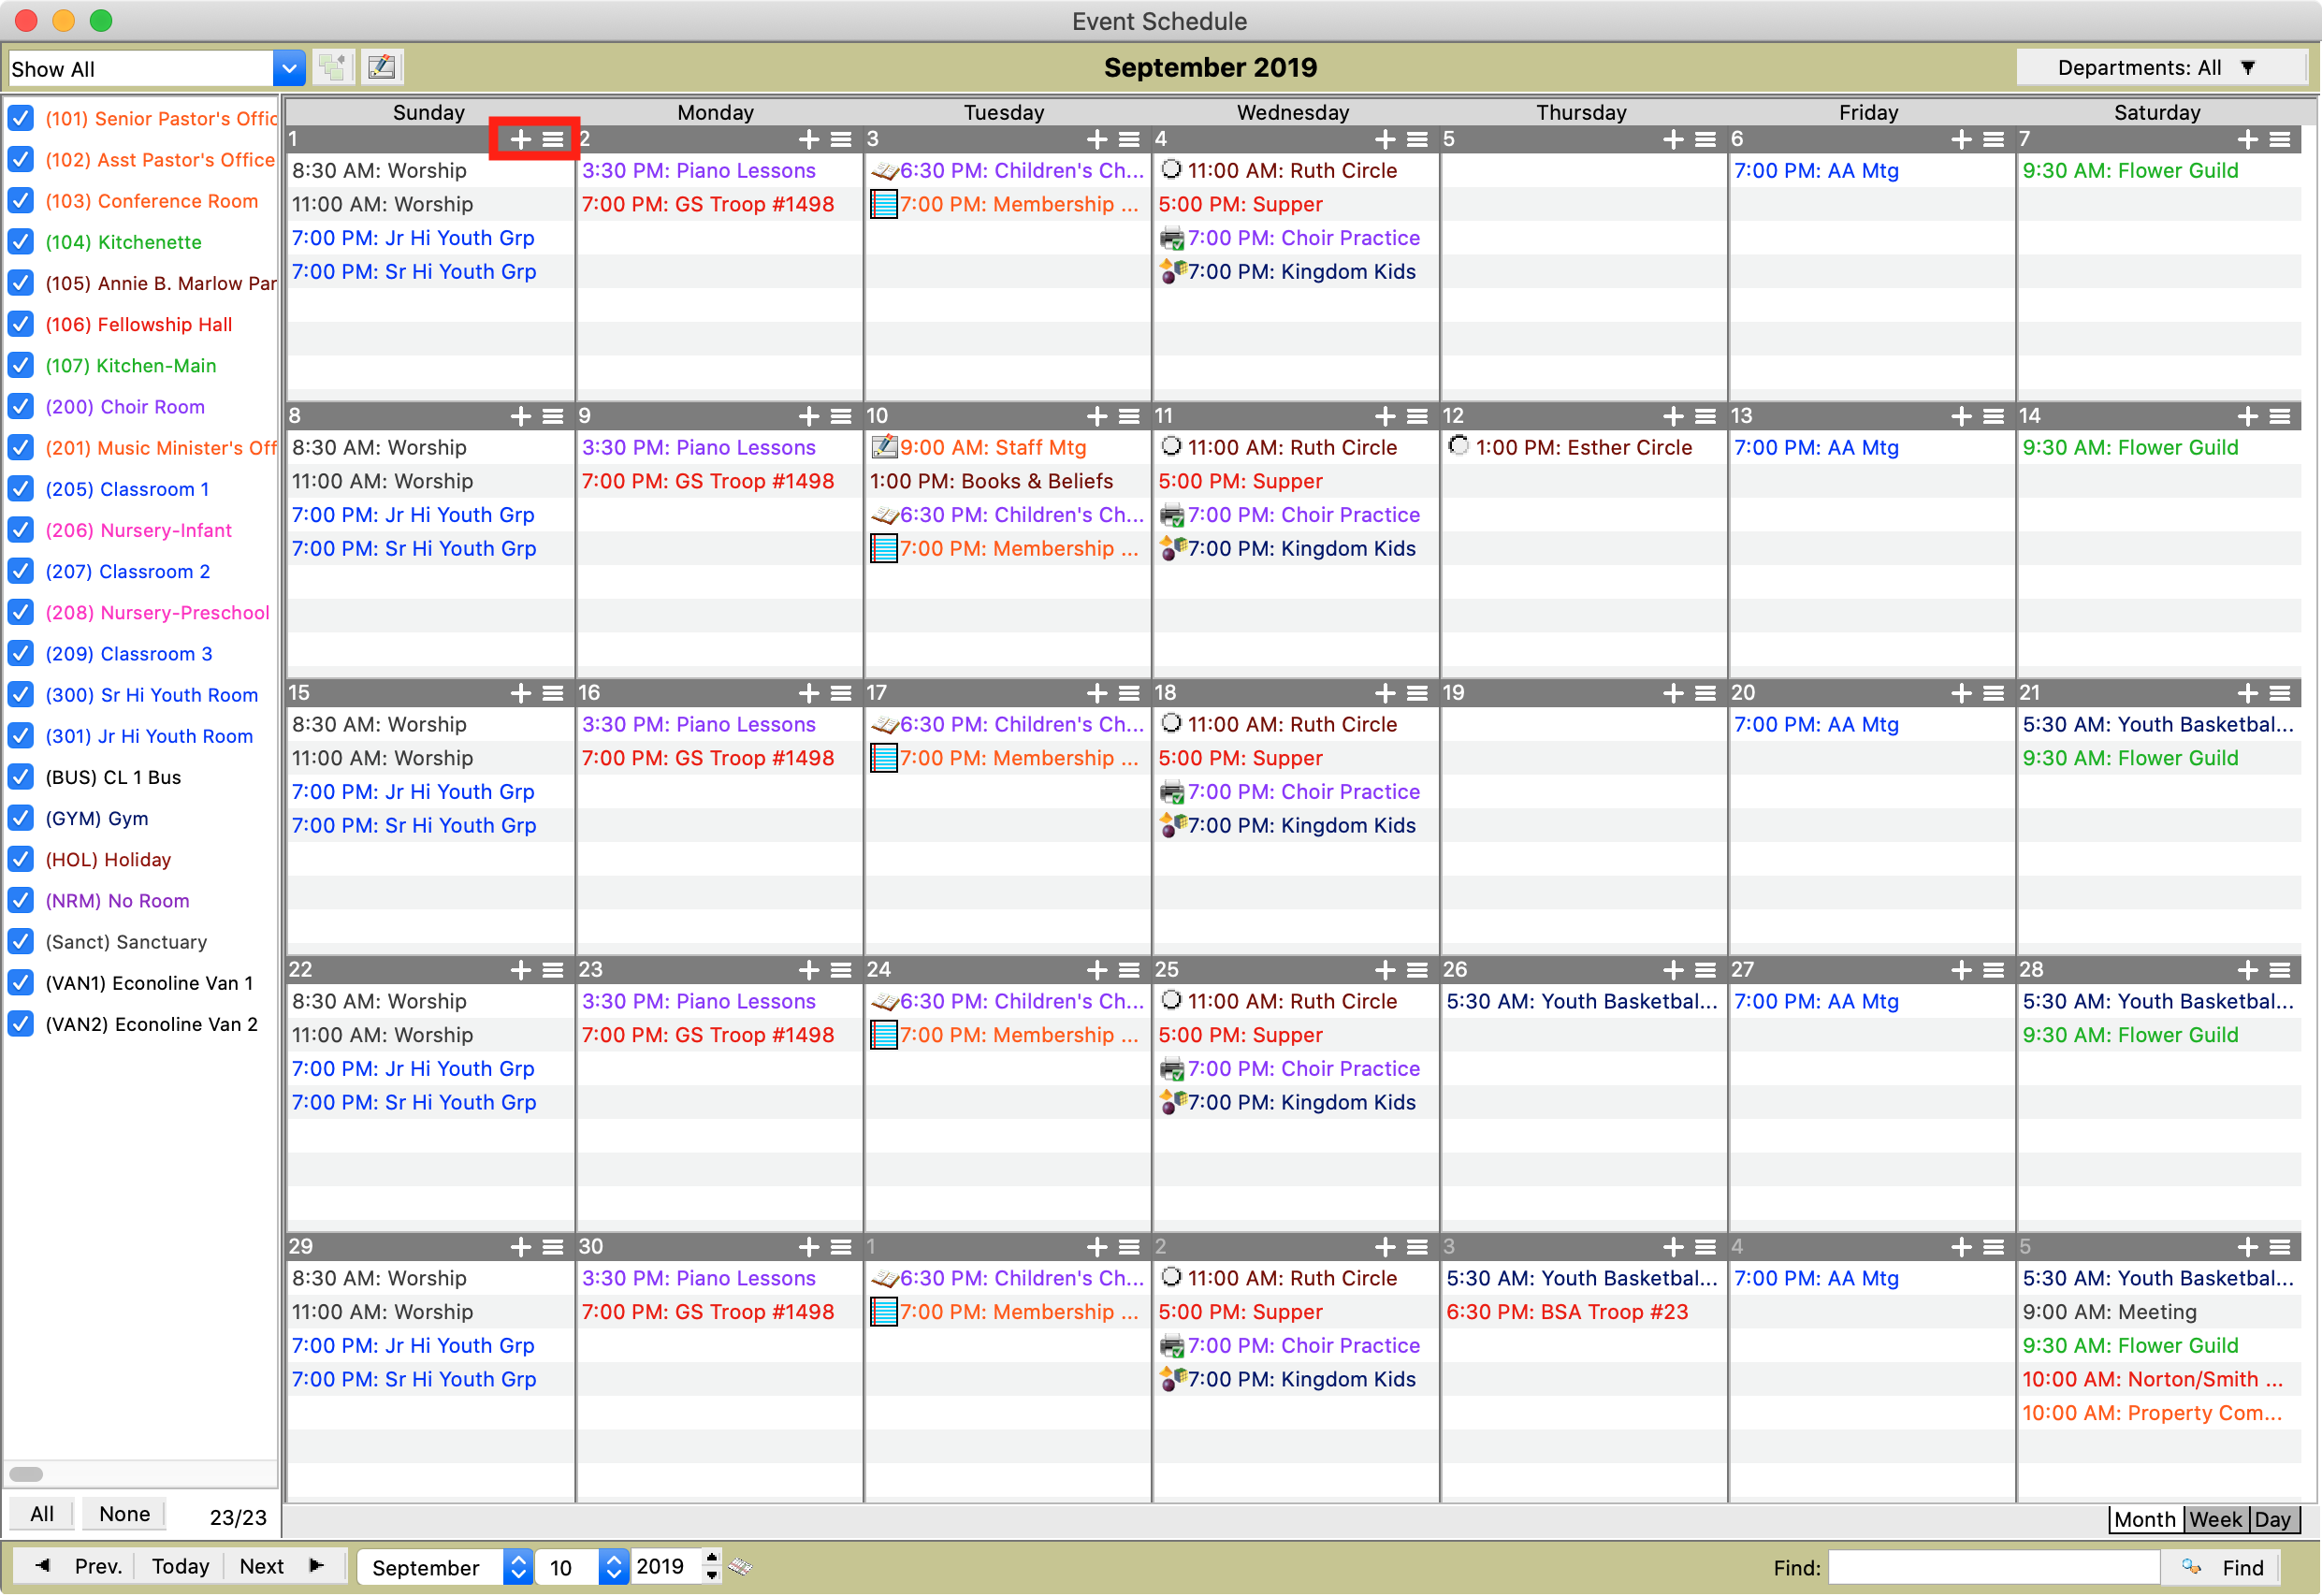Open the list menu icon for September 25
Viewport: 2322px width, 1596px height.
point(1417,971)
